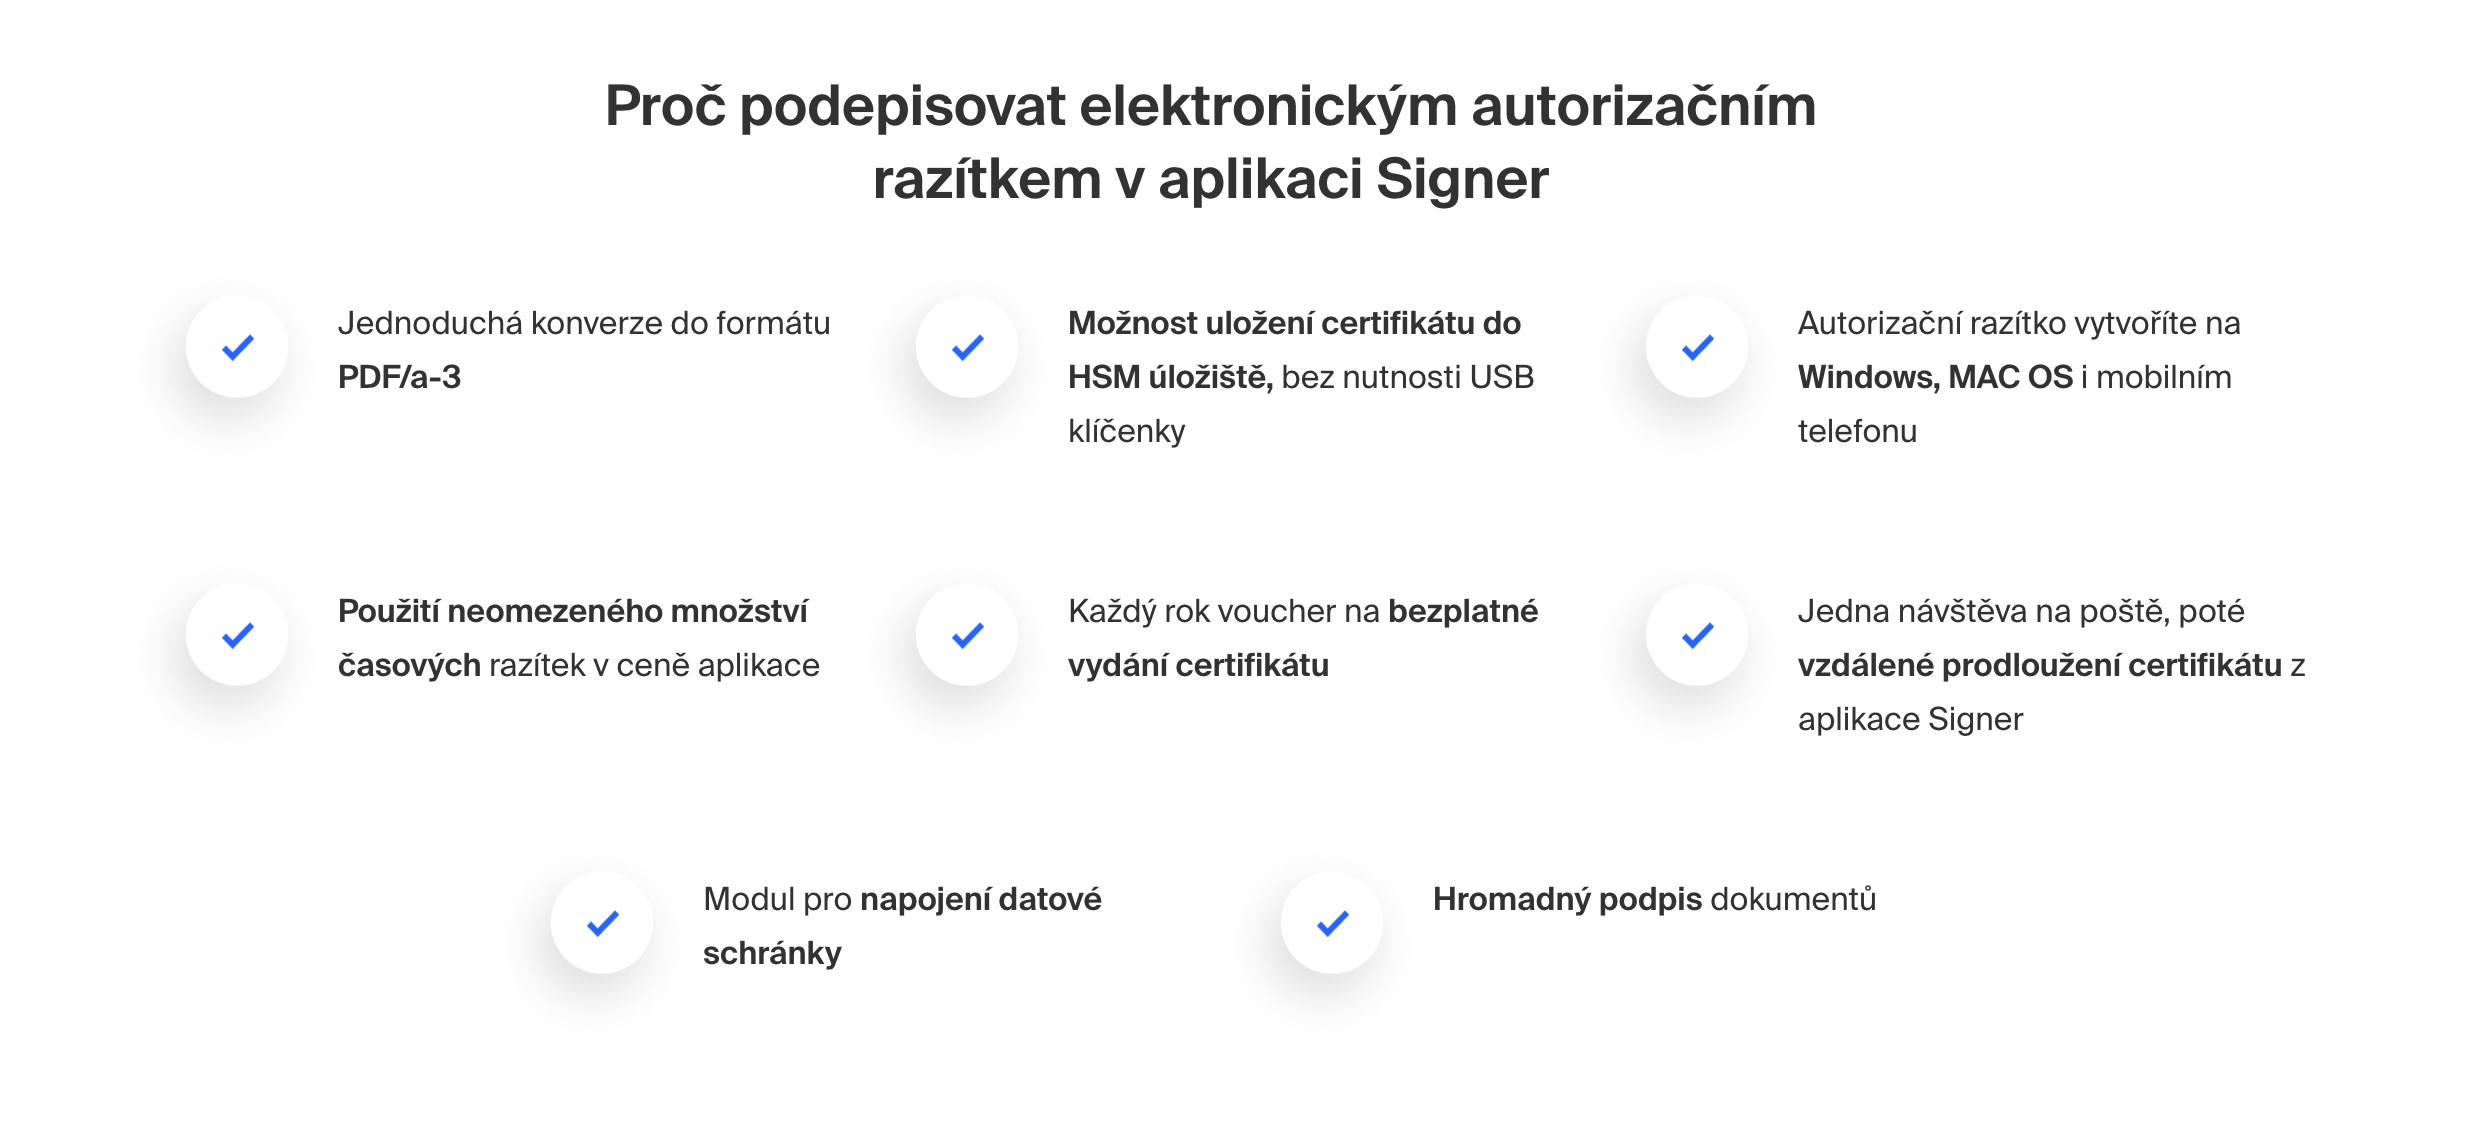
Task: Click the text 'Jednoduchá konverze do formátu'
Action: click(584, 323)
